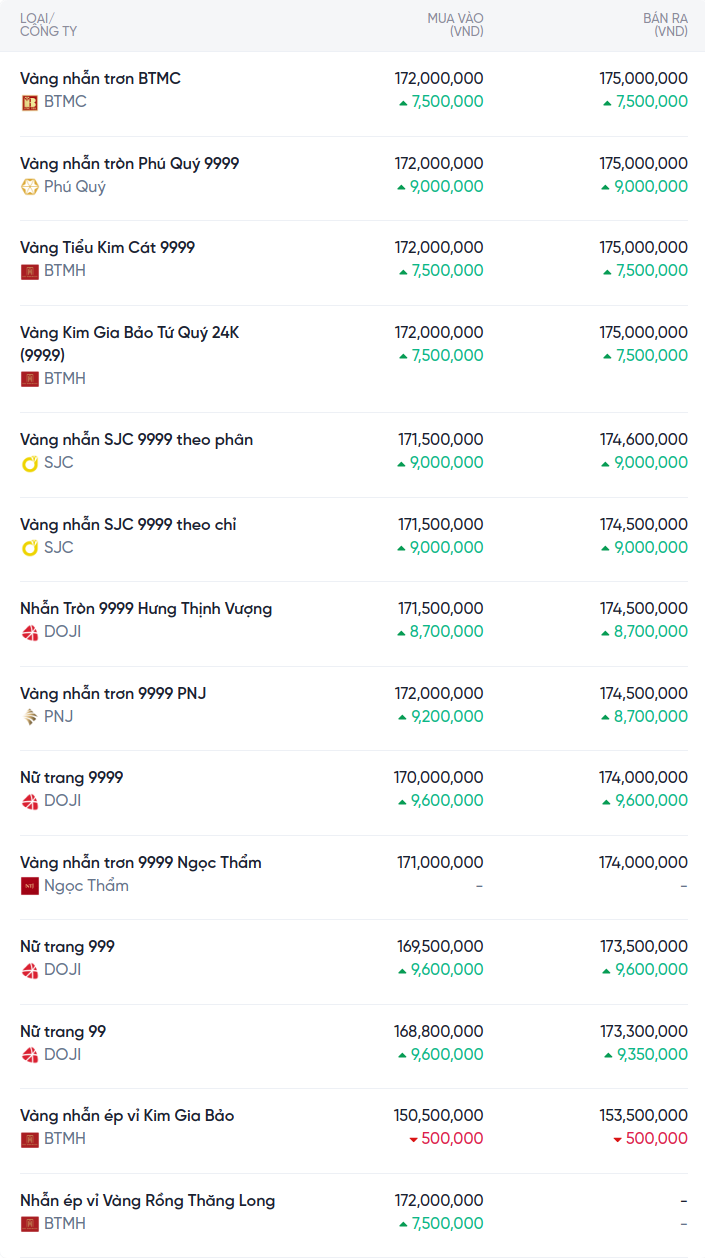Click red down arrow in Kim Gia Bảo buy price
The width and height of the screenshot is (705, 1258).
tap(413, 1140)
